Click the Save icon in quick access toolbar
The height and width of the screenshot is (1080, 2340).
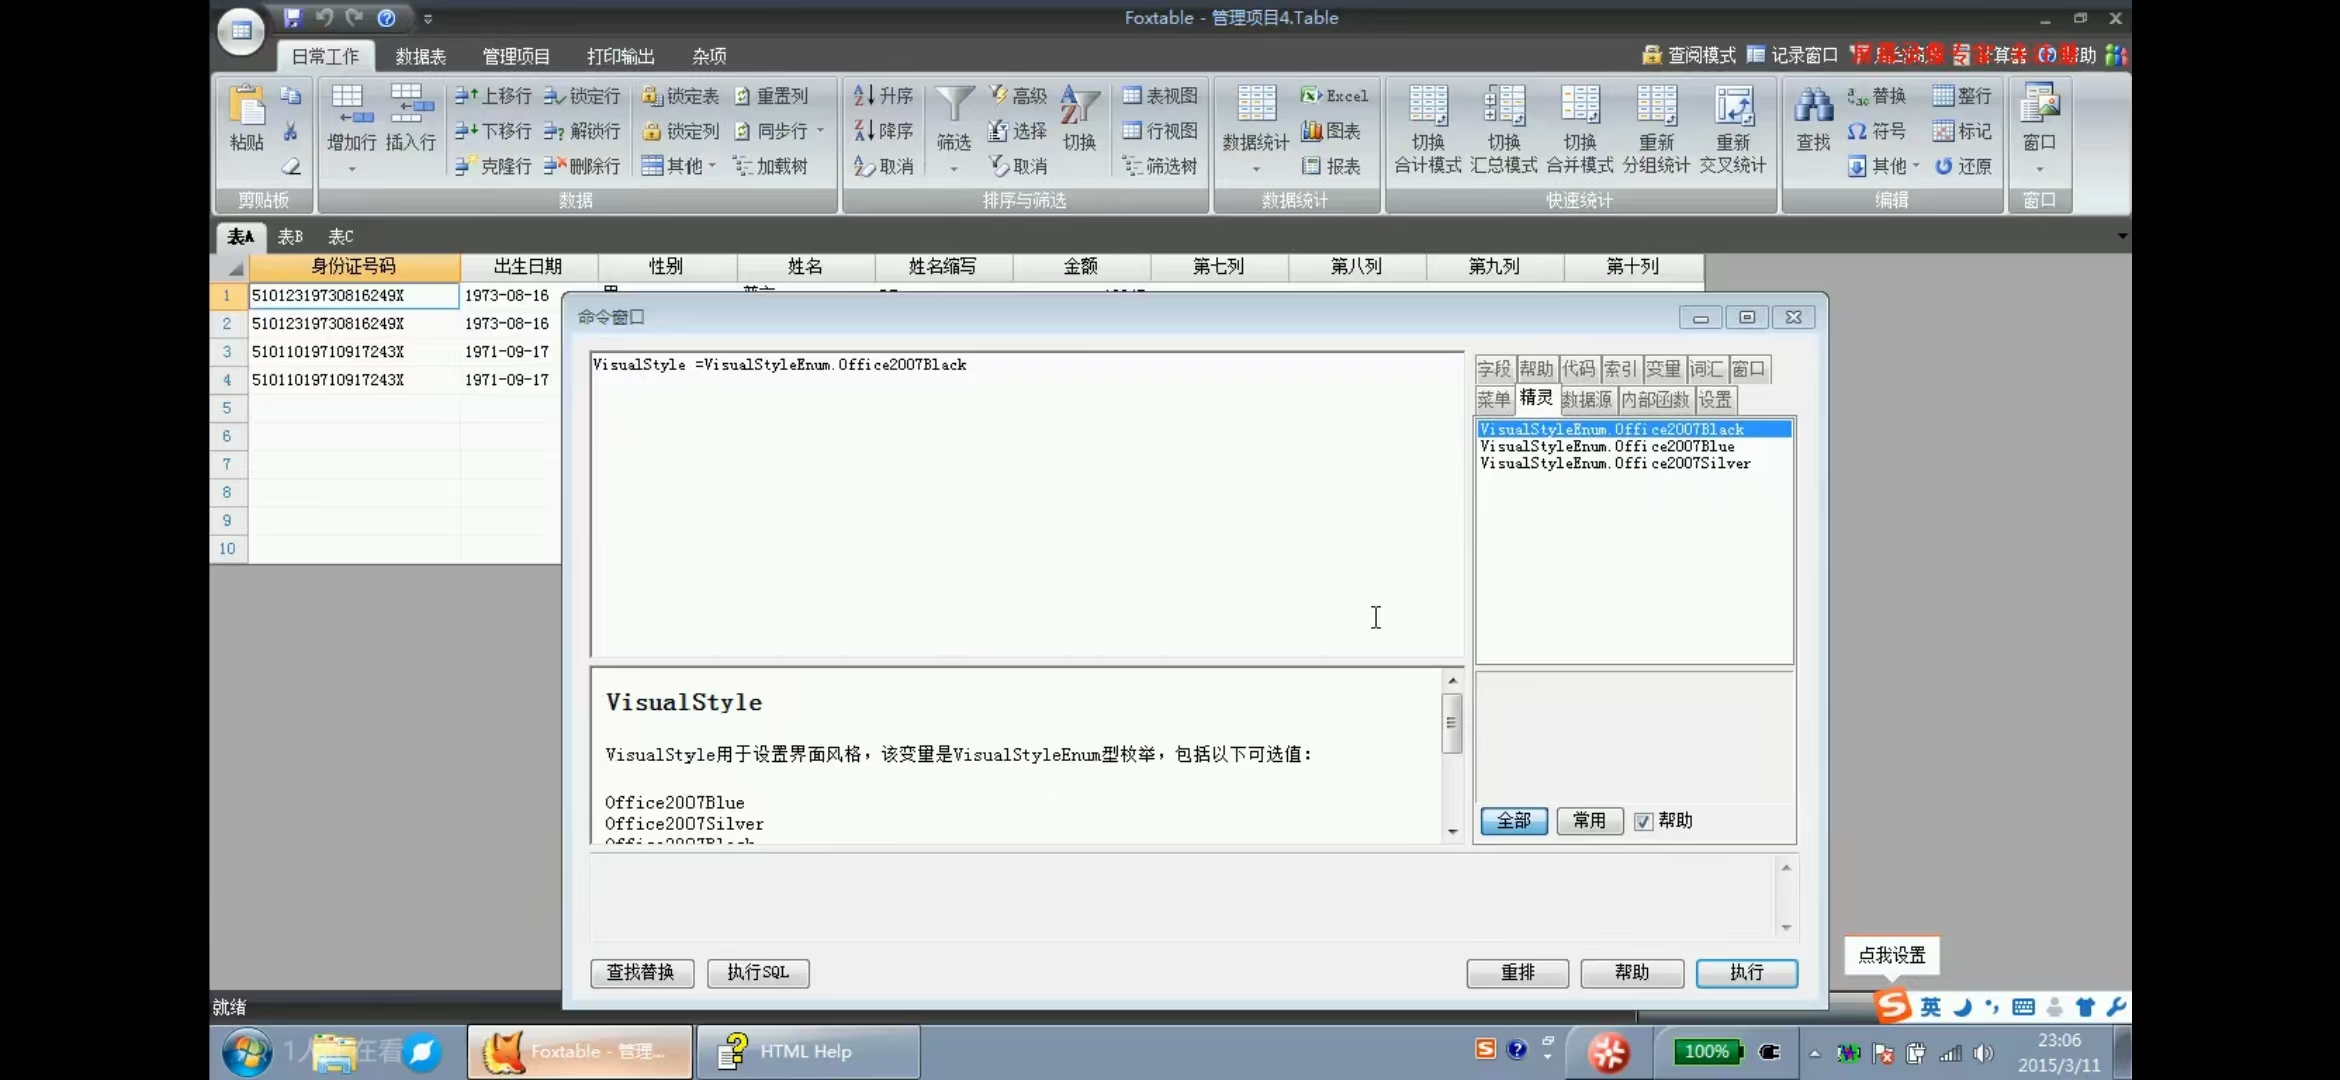point(292,18)
